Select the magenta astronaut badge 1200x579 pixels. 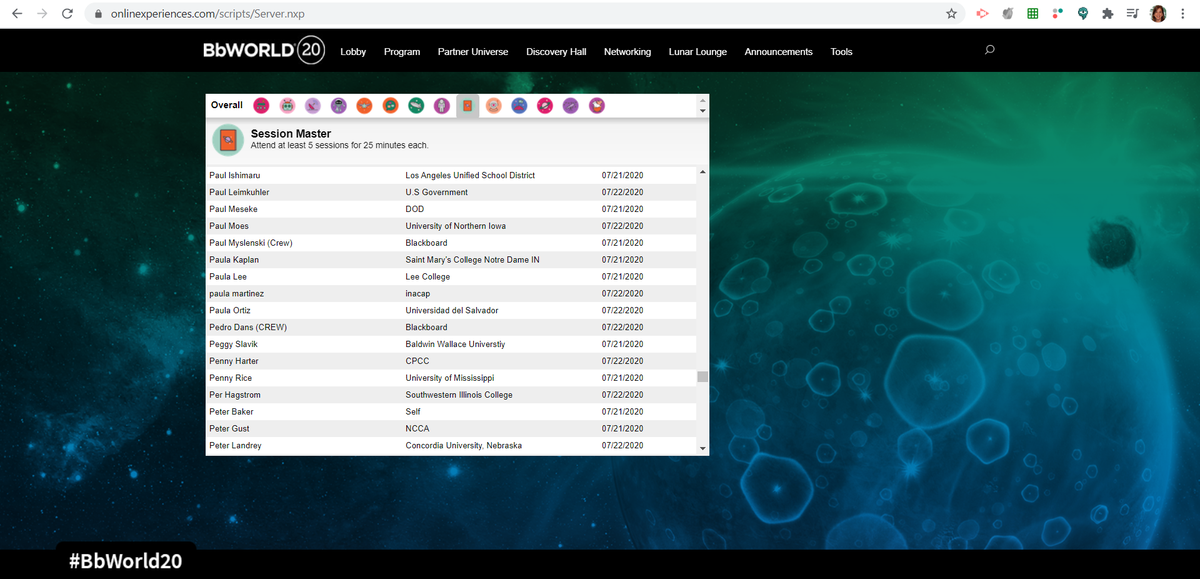click(x=442, y=105)
